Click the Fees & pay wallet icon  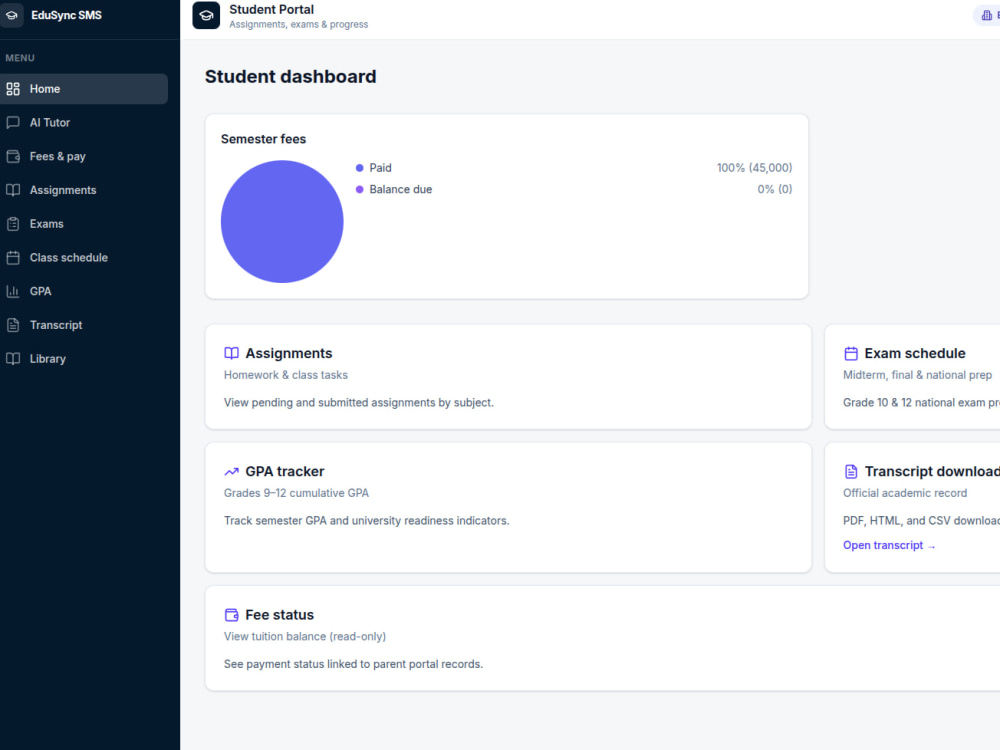pos(13,156)
